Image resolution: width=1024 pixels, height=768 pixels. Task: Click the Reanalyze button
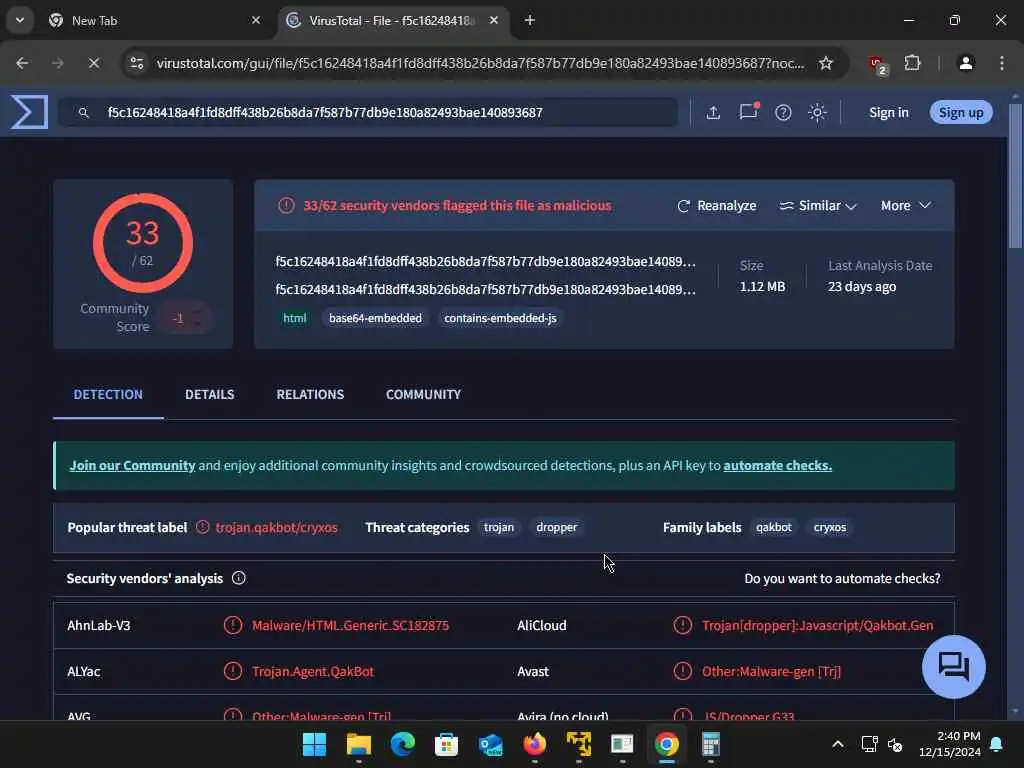coord(716,206)
